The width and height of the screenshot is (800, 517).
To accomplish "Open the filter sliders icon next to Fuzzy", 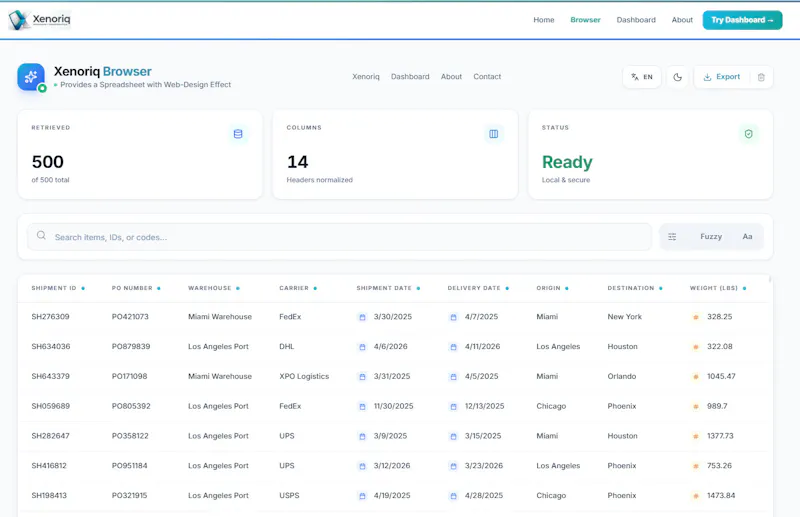I will pyautogui.click(x=672, y=237).
